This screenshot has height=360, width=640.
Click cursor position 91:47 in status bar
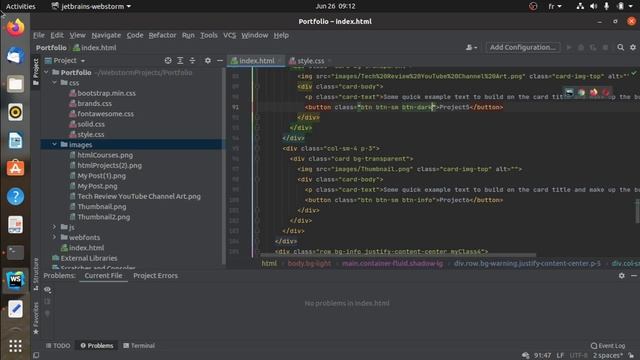point(542,356)
